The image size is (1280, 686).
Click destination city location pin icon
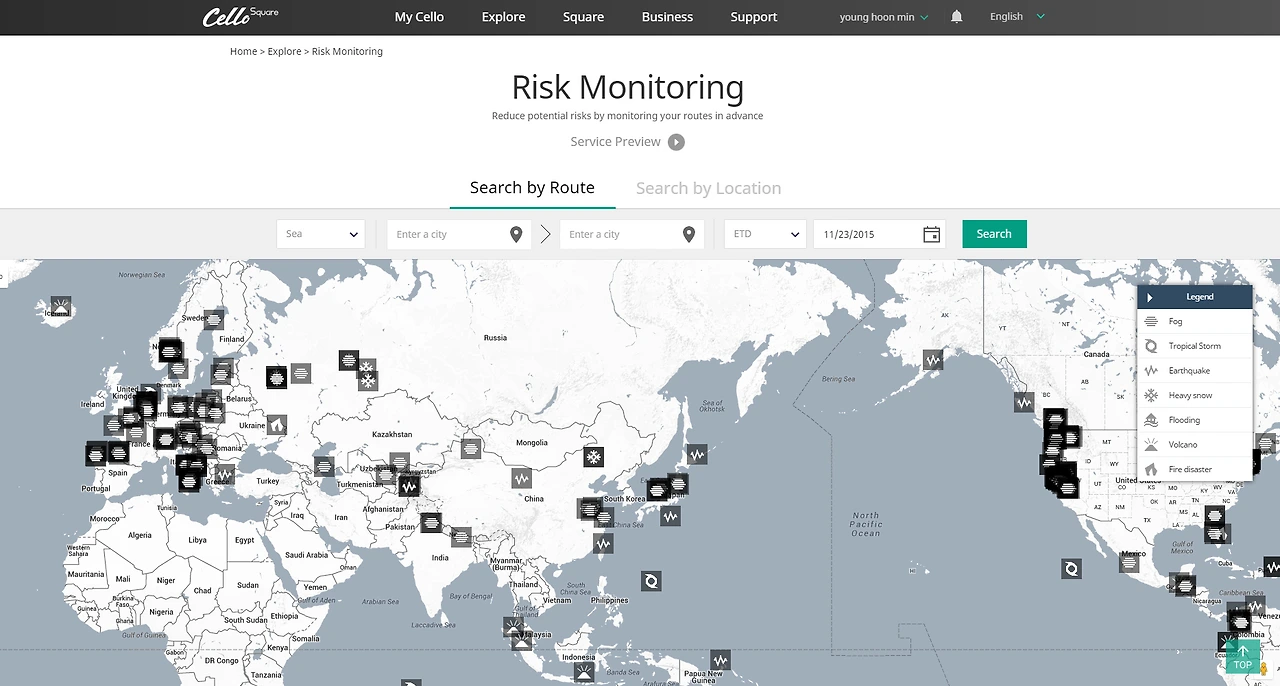point(688,234)
